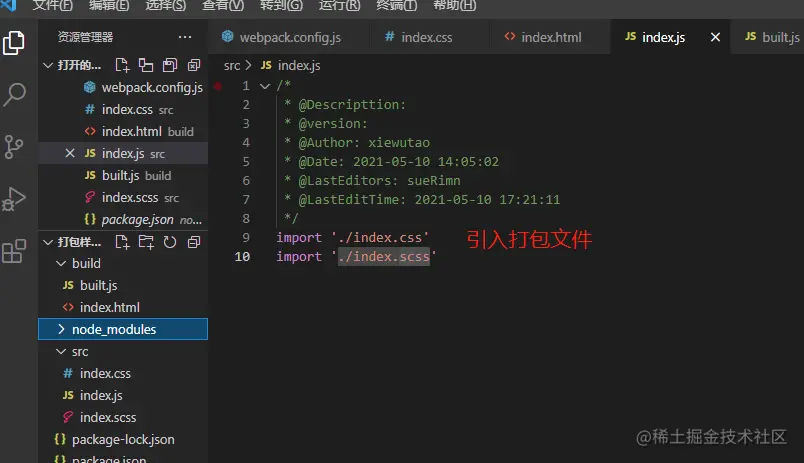The image size is (804, 463).
Task: Open index.scss under src folder
Action: 123,417
